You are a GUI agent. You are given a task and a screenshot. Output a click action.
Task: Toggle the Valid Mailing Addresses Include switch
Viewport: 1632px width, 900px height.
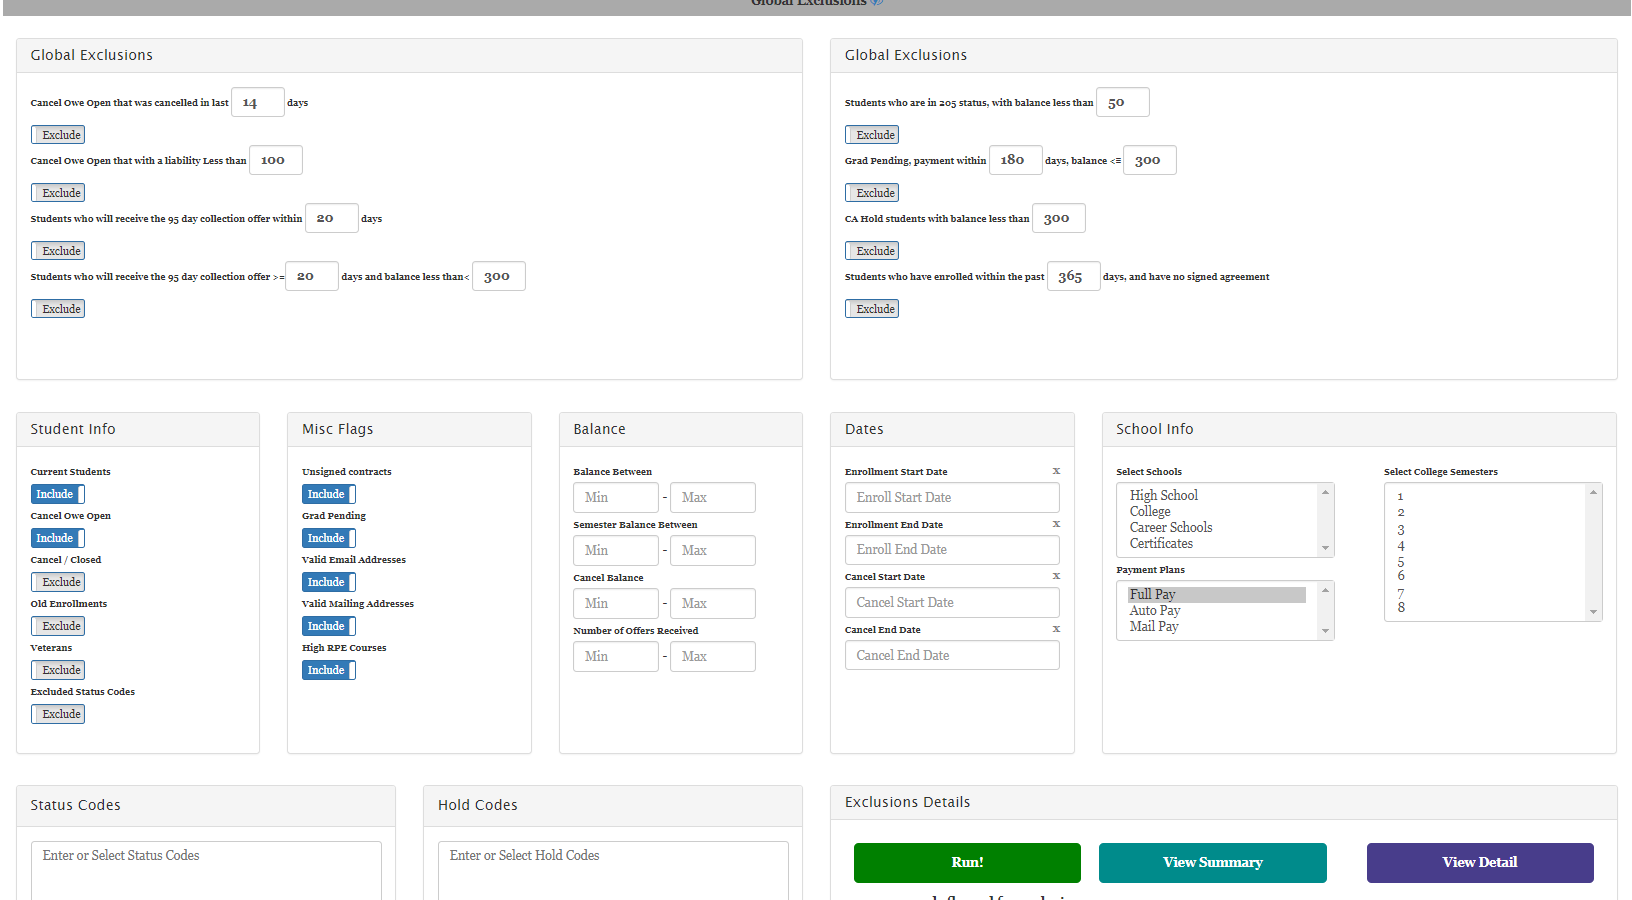[329, 626]
